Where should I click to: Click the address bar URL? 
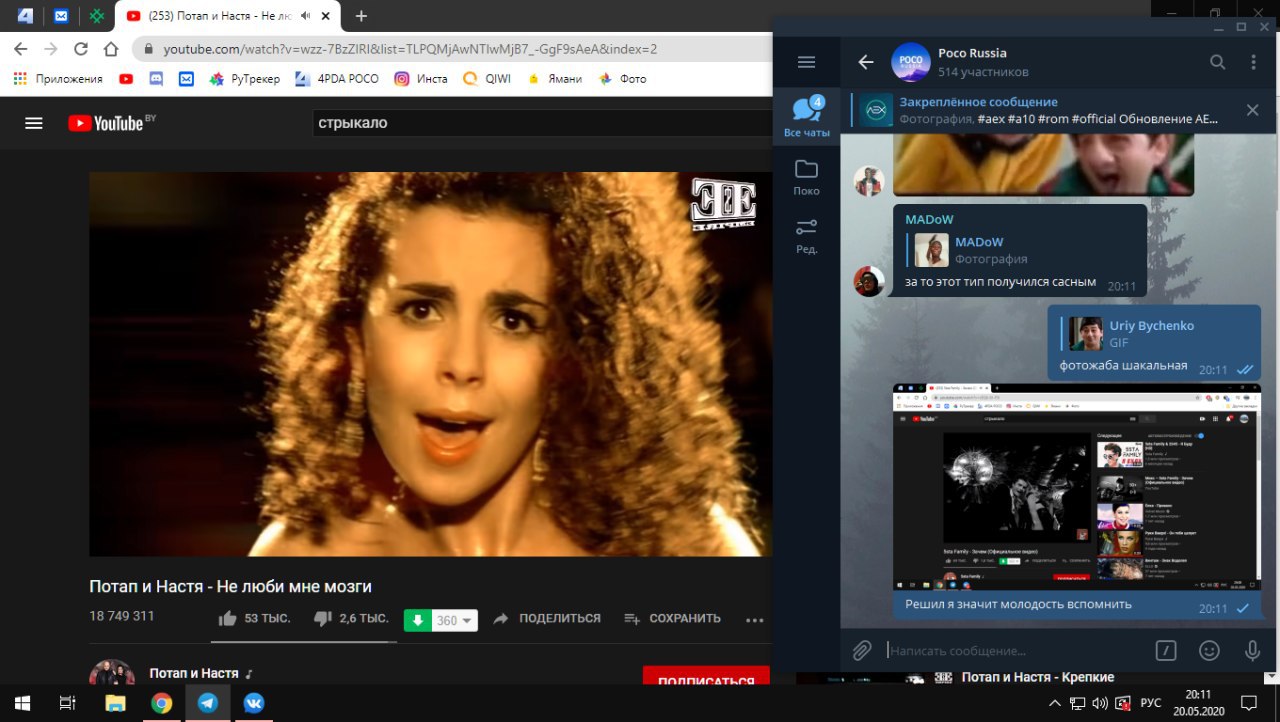pos(410,49)
